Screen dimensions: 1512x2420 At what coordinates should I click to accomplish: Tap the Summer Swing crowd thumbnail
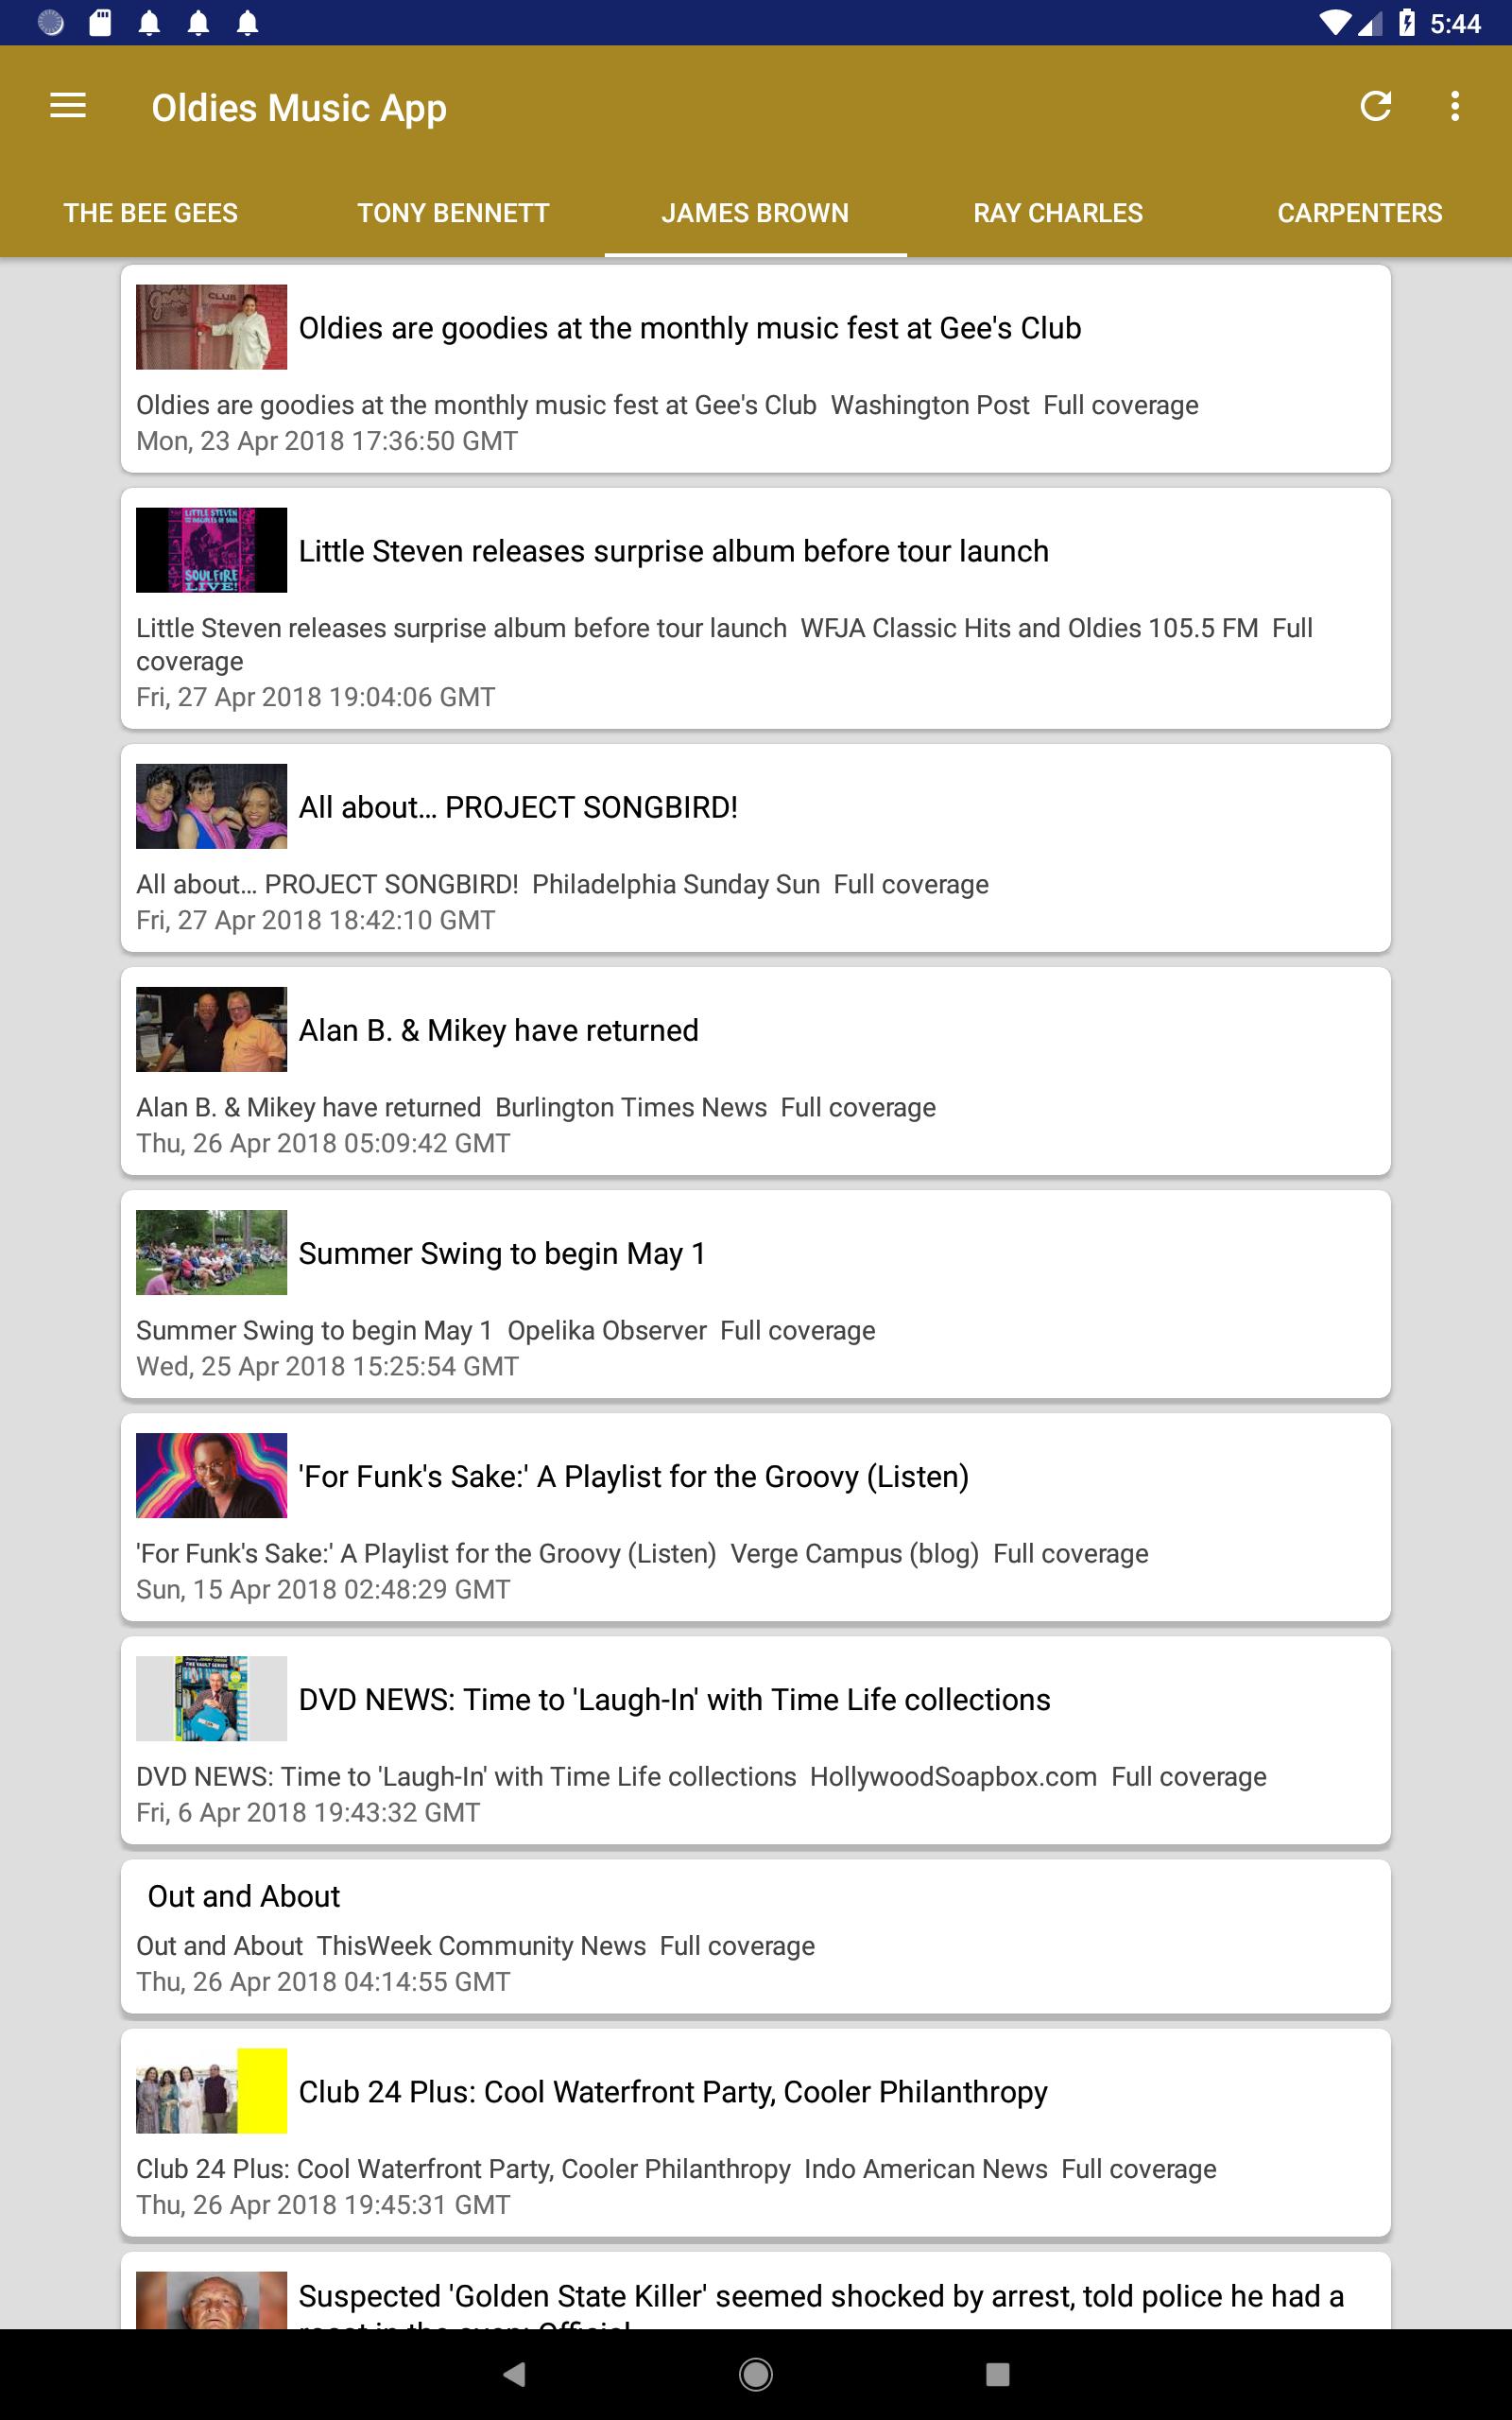point(211,1253)
